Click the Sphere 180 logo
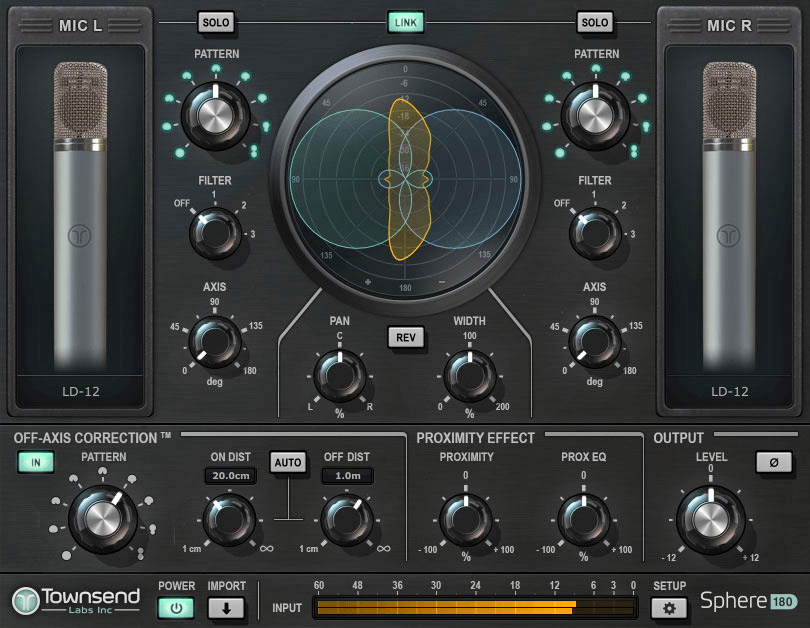This screenshot has width=810, height=628. [749, 601]
